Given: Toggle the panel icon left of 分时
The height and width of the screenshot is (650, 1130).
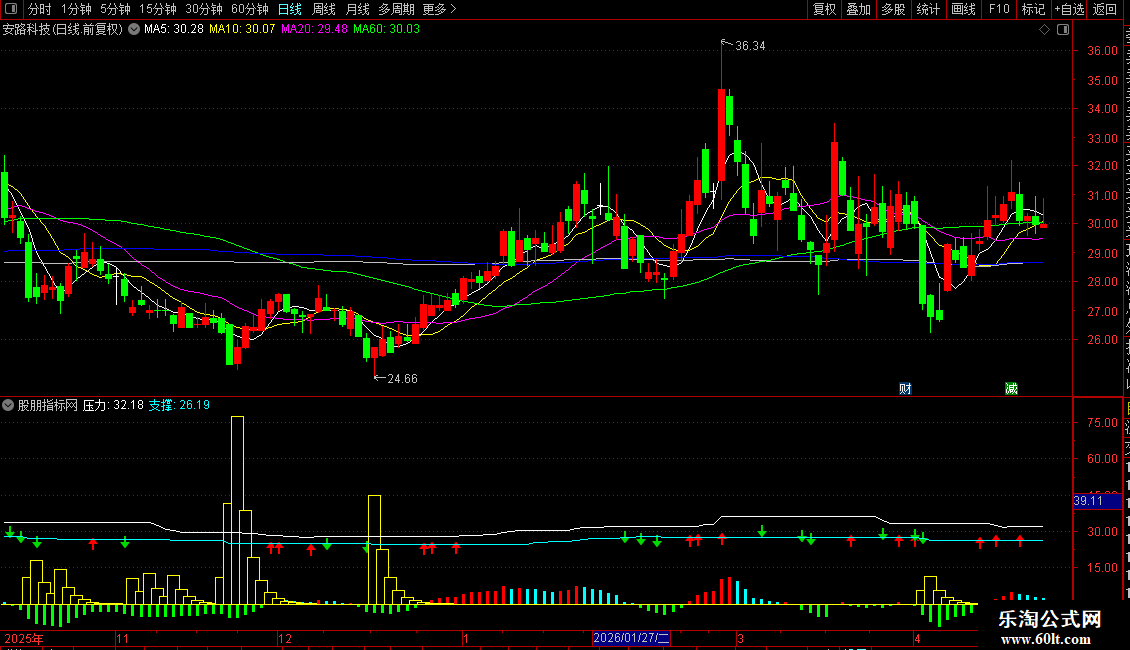Looking at the screenshot, I should [x=11, y=9].
